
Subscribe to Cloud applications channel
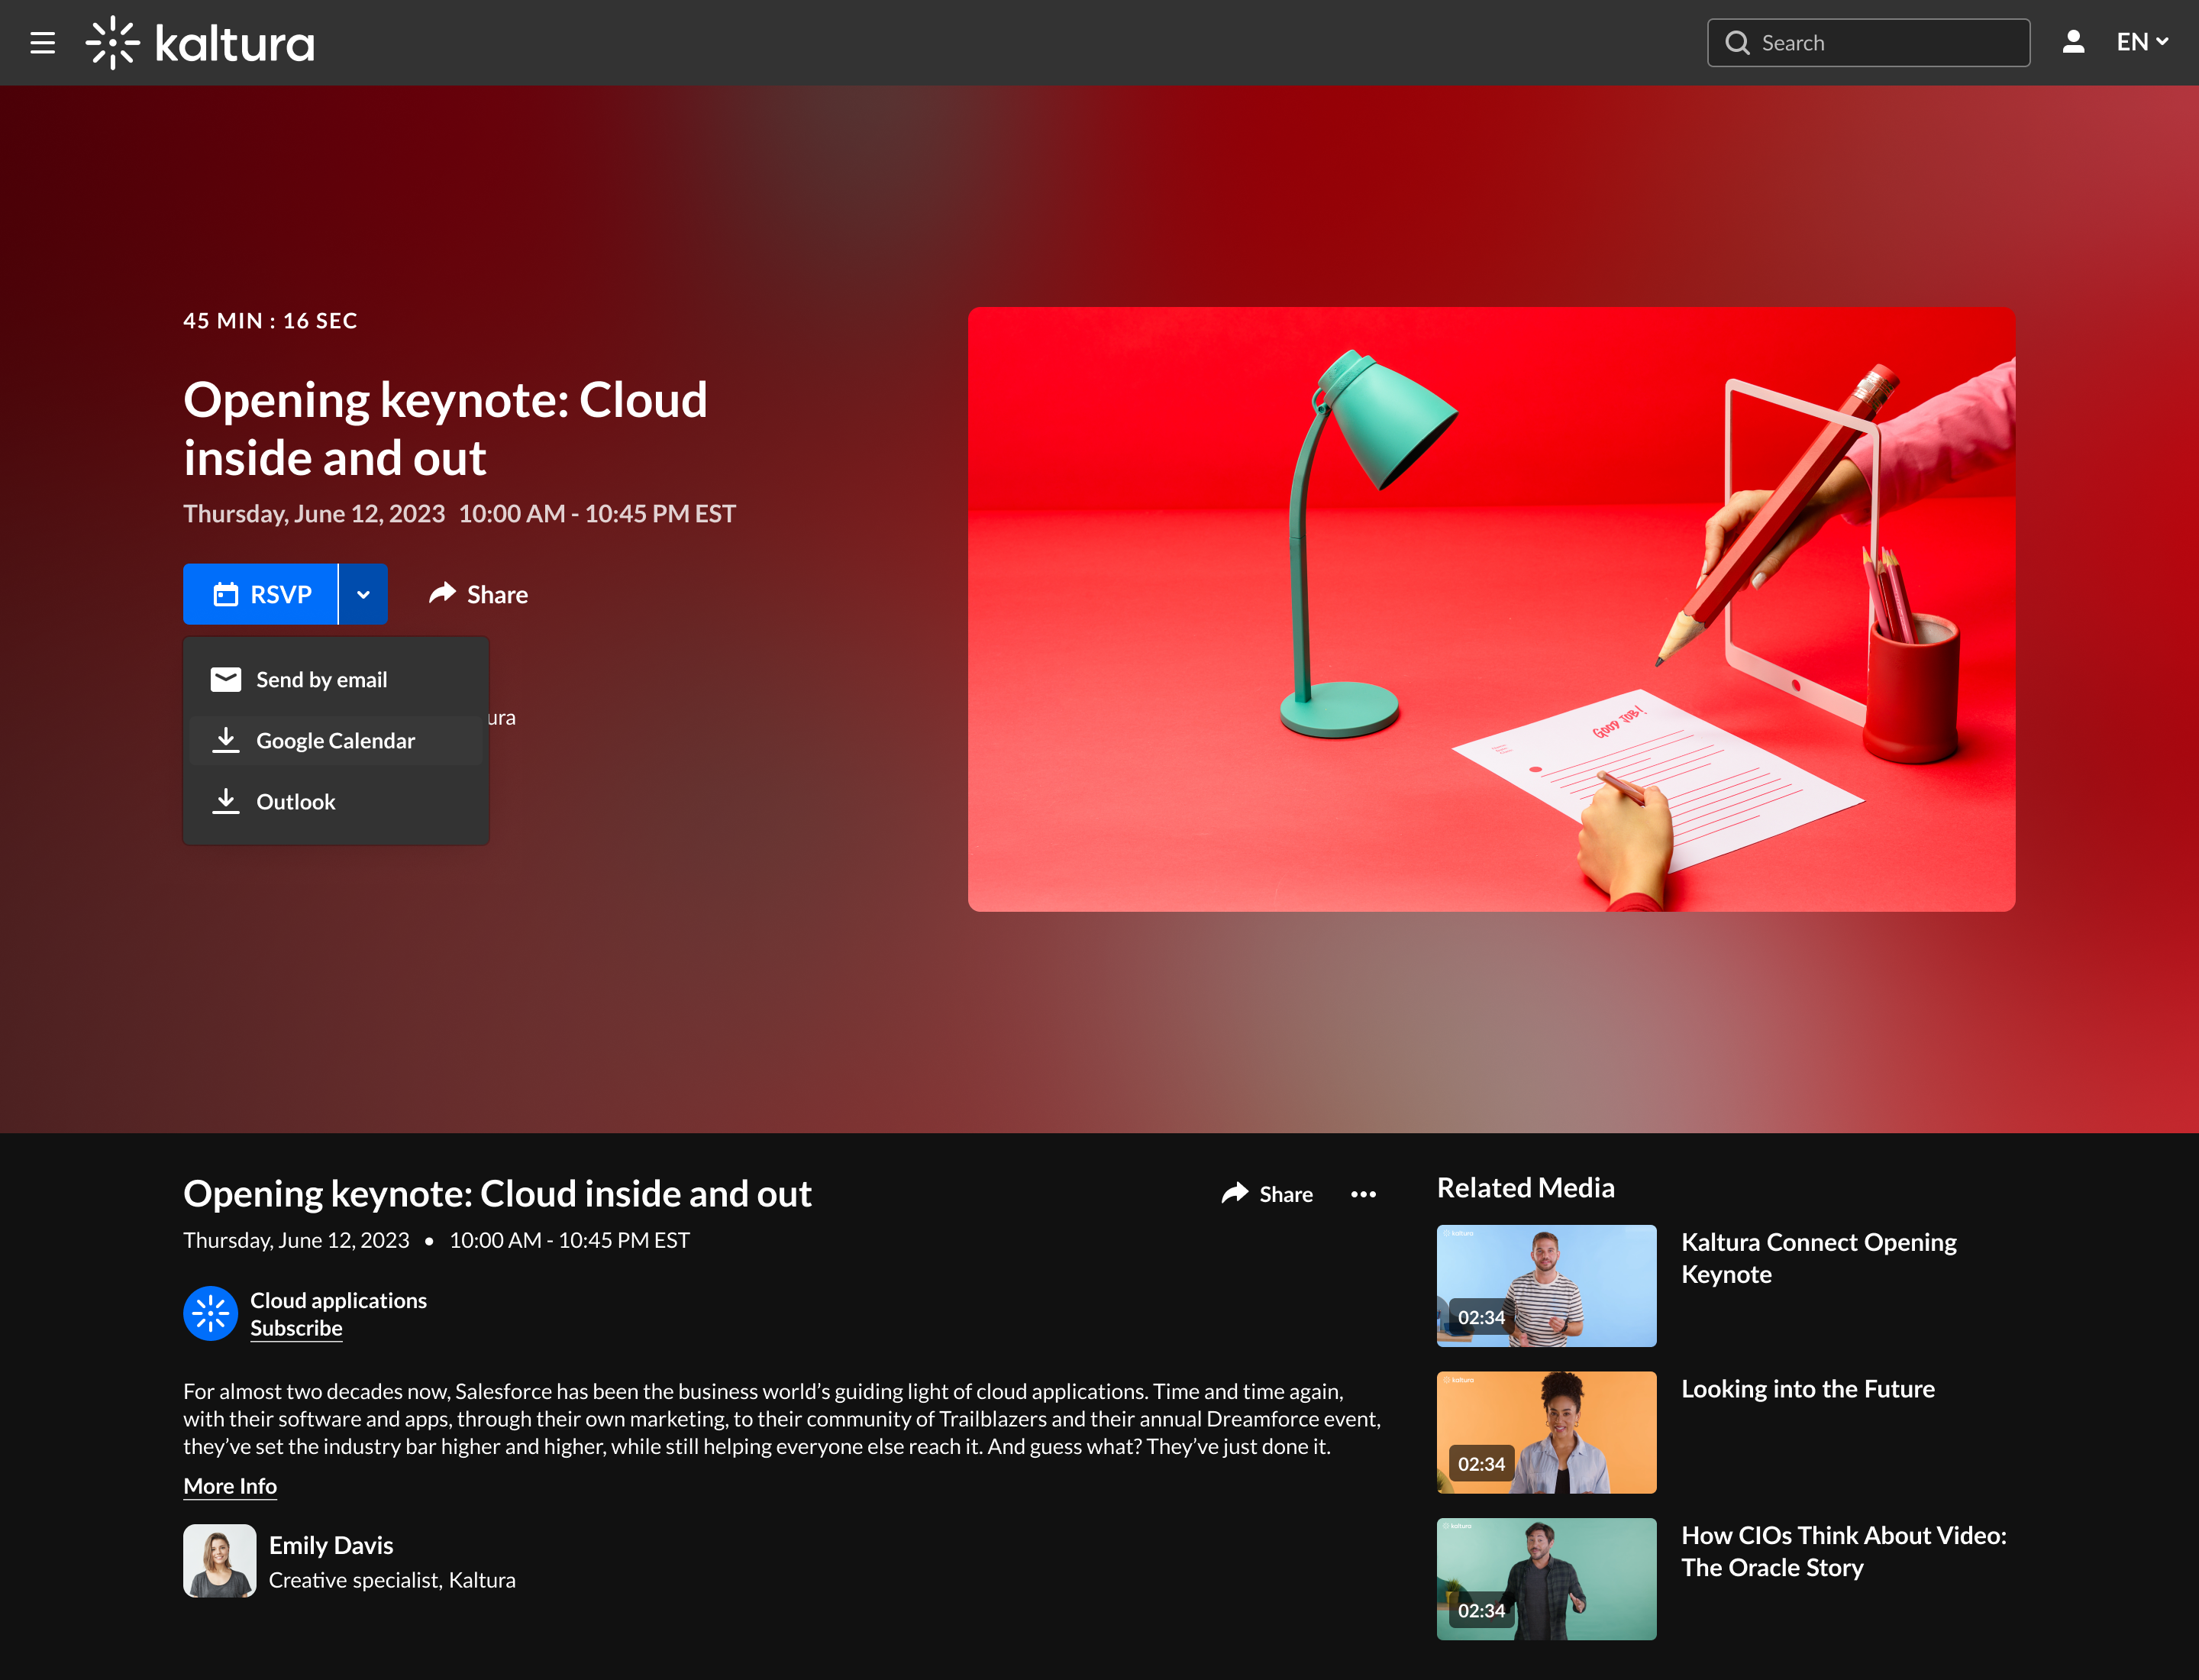pyautogui.click(x=296, y=1328)
